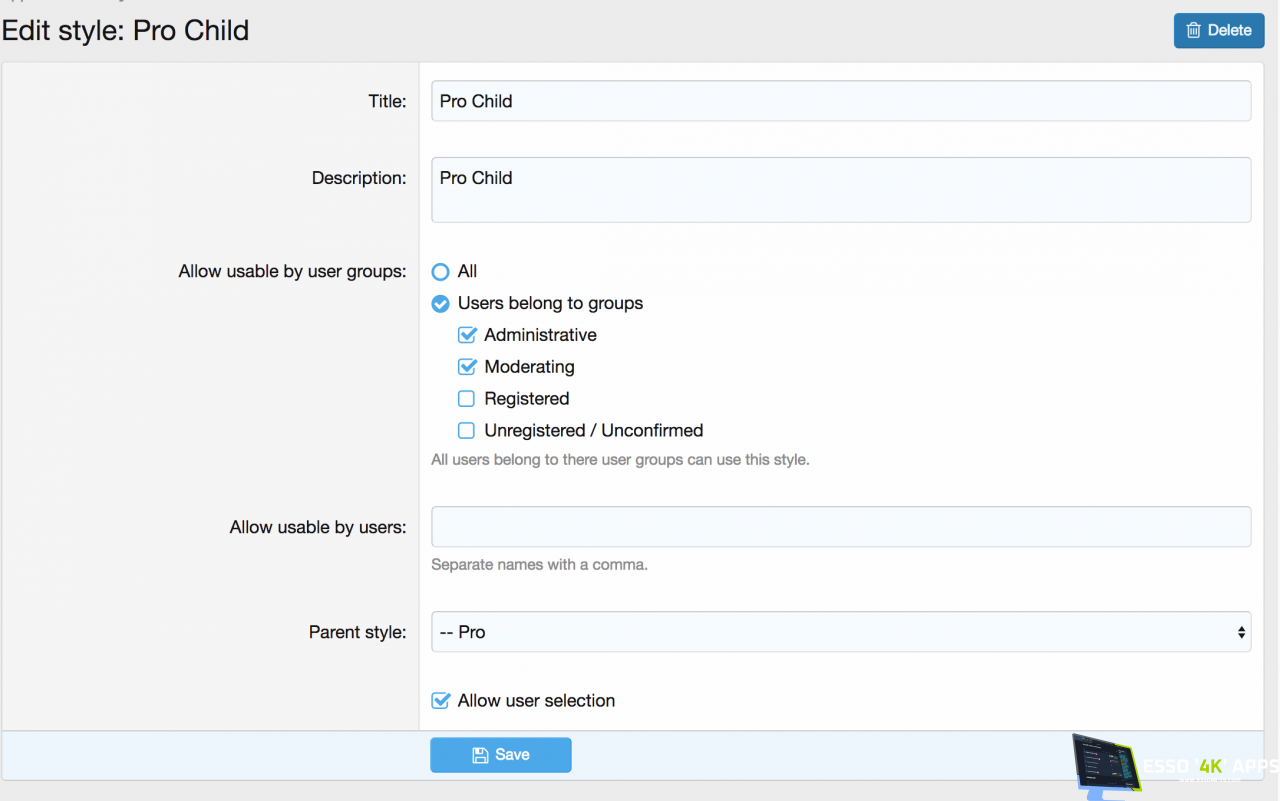Enable the Unregistered / Unconfirmed checkbox
Screen dimensions: 1280x801
coord(466,431)
